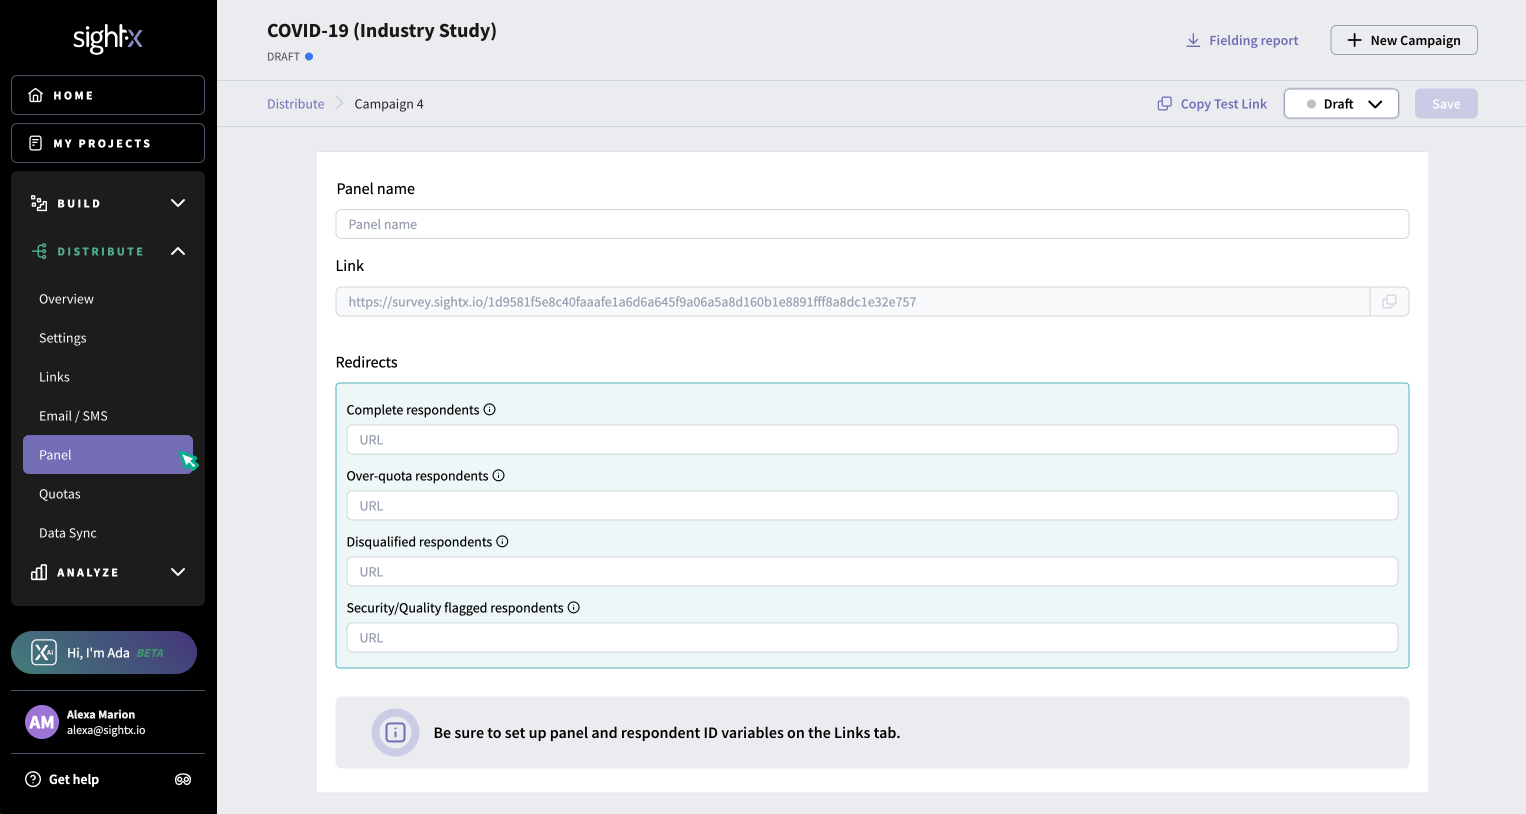
Task: Copy the survey link with copy icon
Action: click(1389, 302)
